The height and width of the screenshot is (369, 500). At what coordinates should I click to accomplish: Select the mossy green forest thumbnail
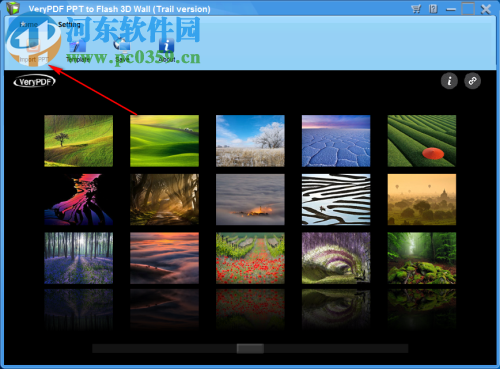pos(422,258)
